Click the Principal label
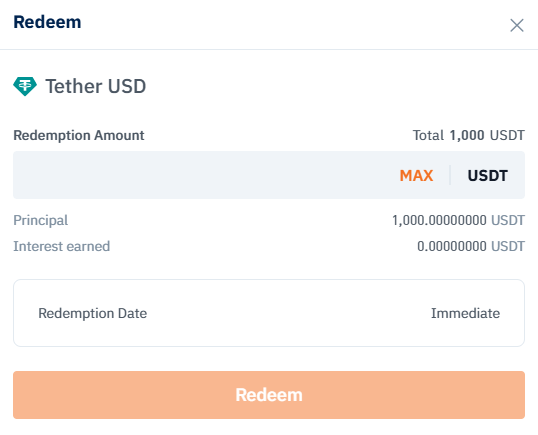 pos(40,220)
